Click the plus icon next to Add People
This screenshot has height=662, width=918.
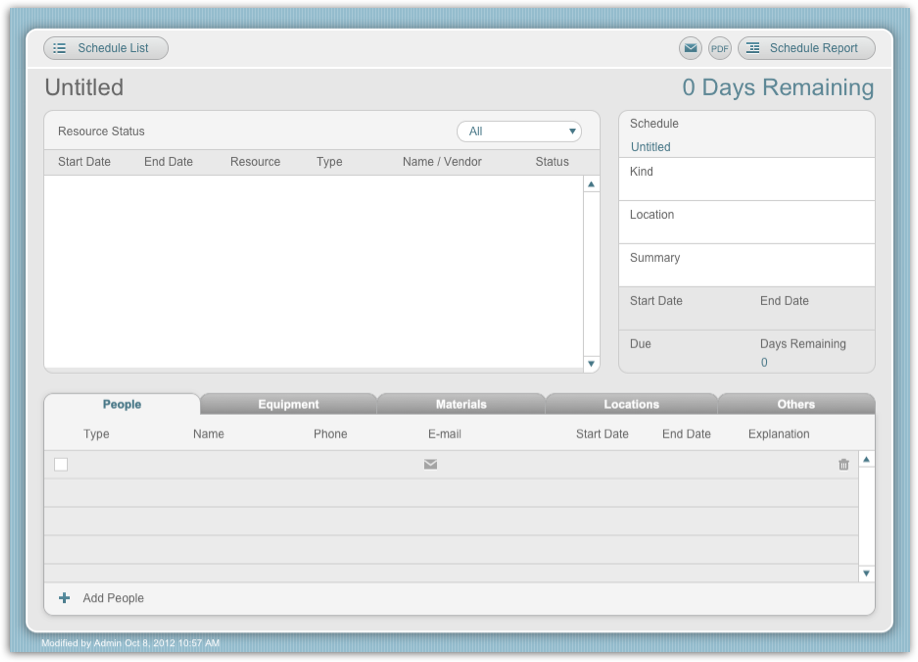click(x=64, y=597)
